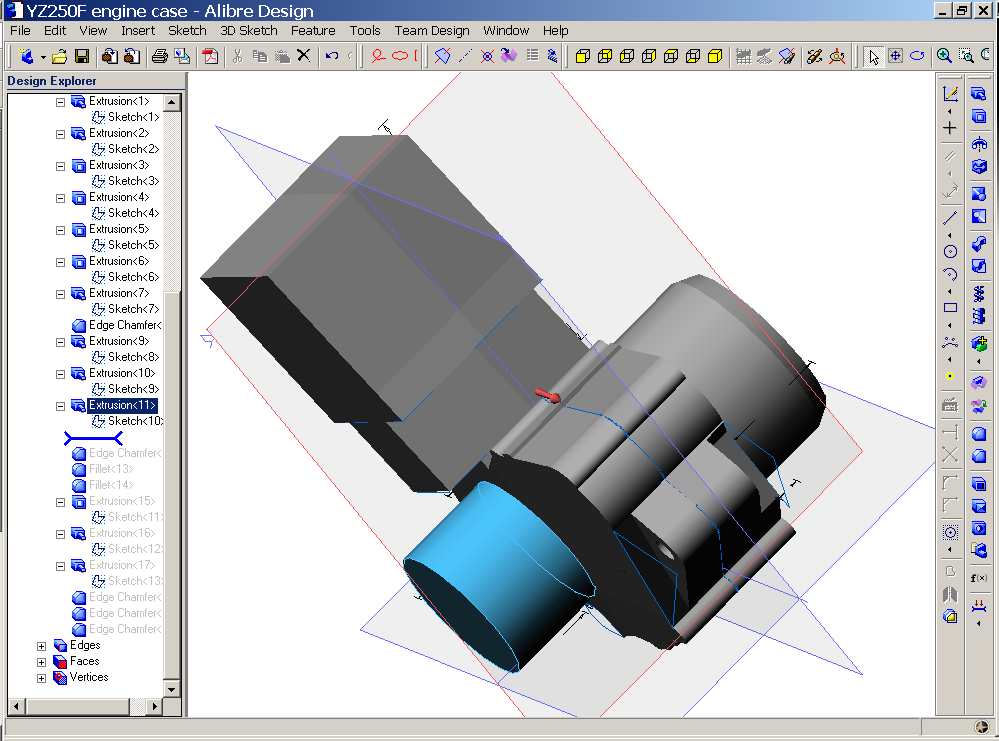Print the design using the printer icon

(160, 57)
